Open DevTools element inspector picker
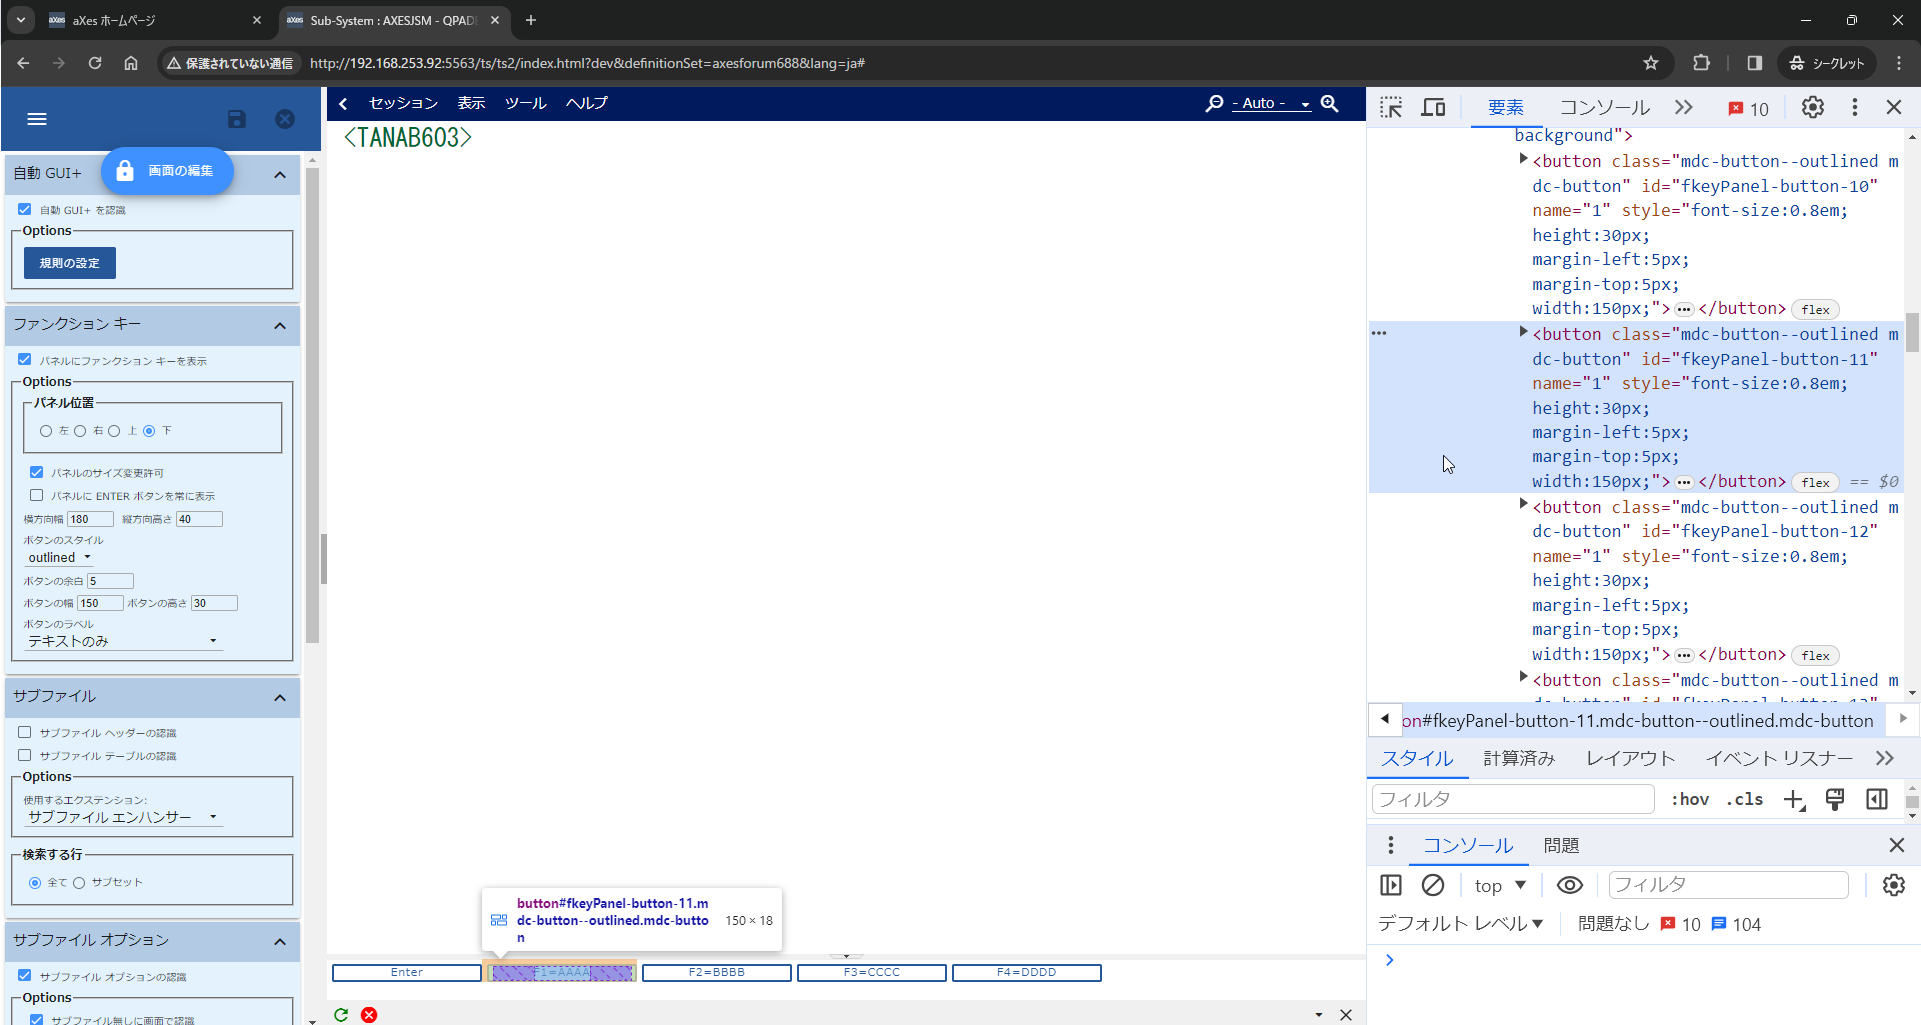 pos(1391,107)
